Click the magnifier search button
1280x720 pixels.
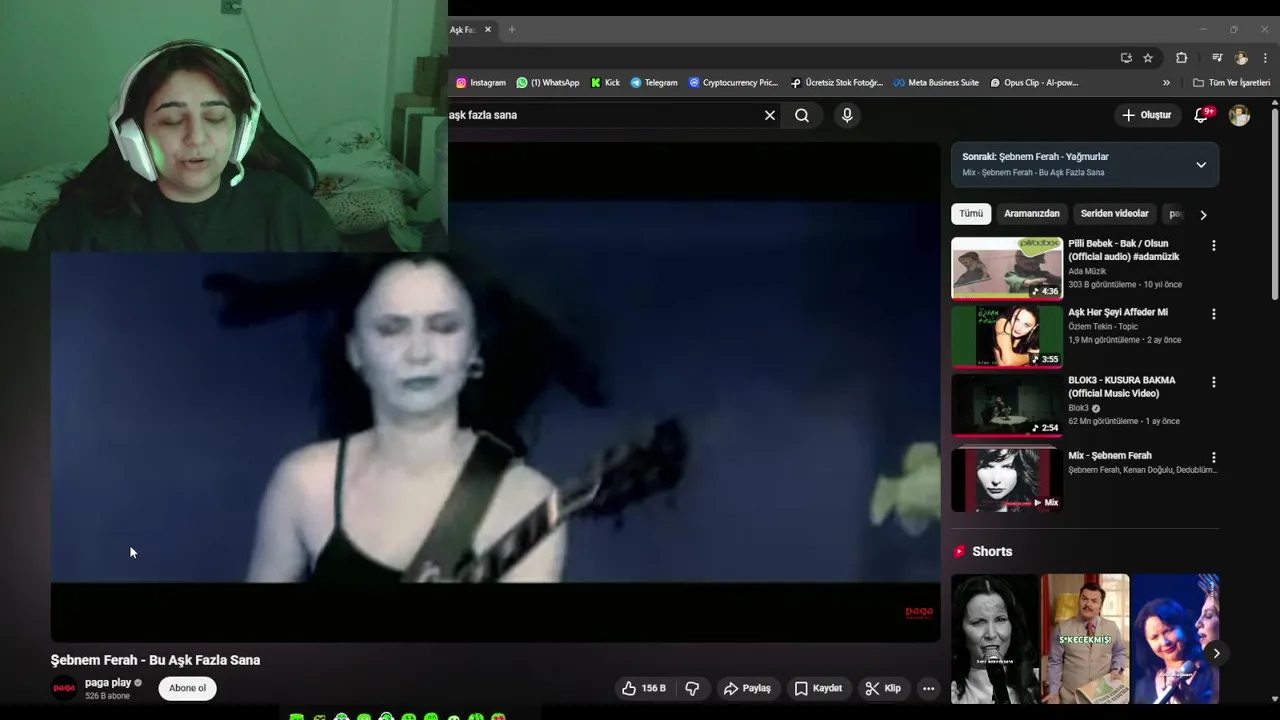pos(802,115)
